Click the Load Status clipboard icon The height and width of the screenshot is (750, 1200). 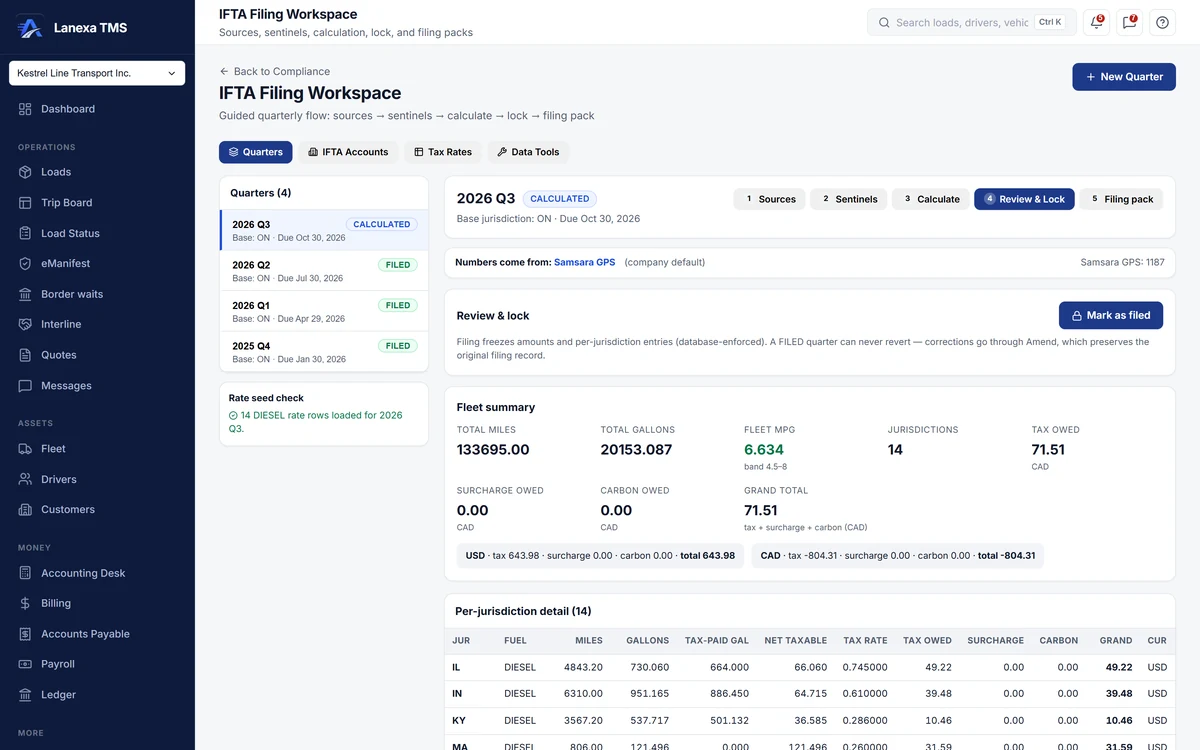pos(25,233)
